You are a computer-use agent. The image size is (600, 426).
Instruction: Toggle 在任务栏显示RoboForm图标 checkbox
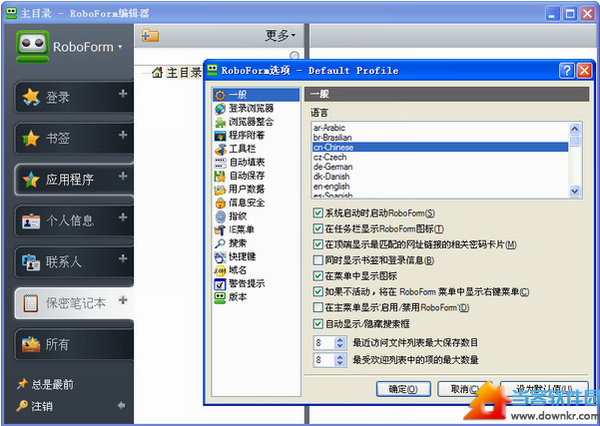click(318, 229)
